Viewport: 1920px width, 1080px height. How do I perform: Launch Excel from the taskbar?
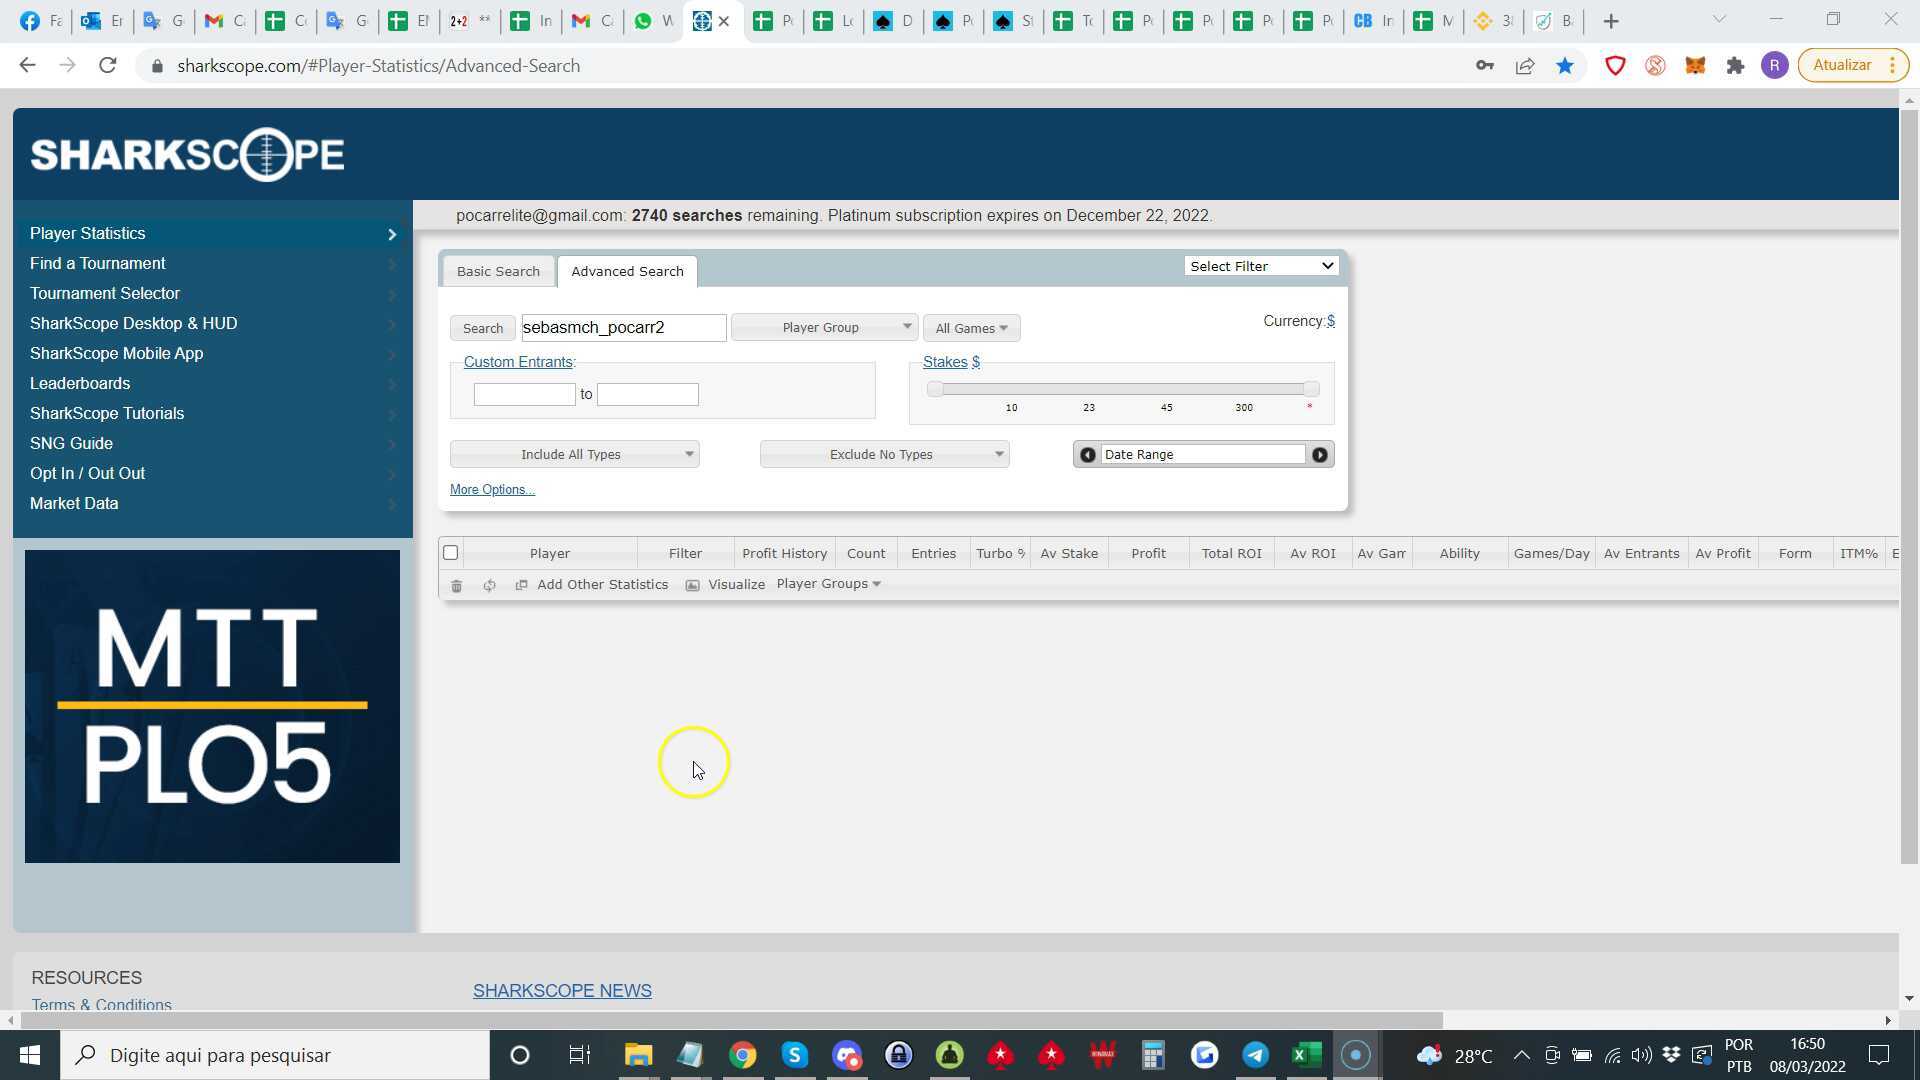point(1305,1055)
